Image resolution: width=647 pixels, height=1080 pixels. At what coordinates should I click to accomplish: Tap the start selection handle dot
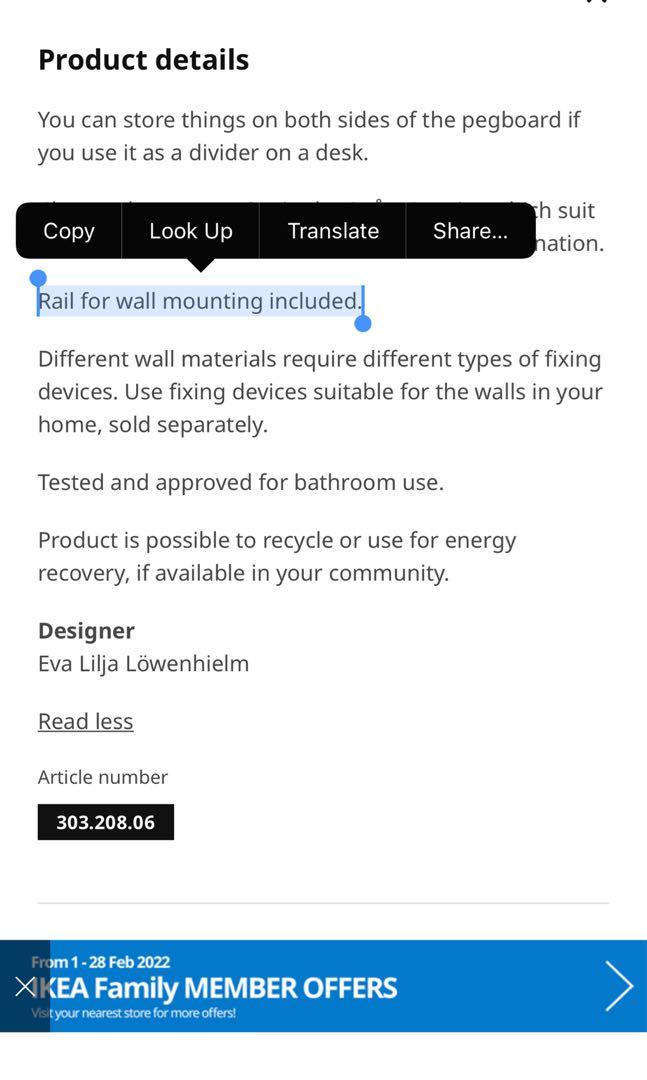[39, 278]
